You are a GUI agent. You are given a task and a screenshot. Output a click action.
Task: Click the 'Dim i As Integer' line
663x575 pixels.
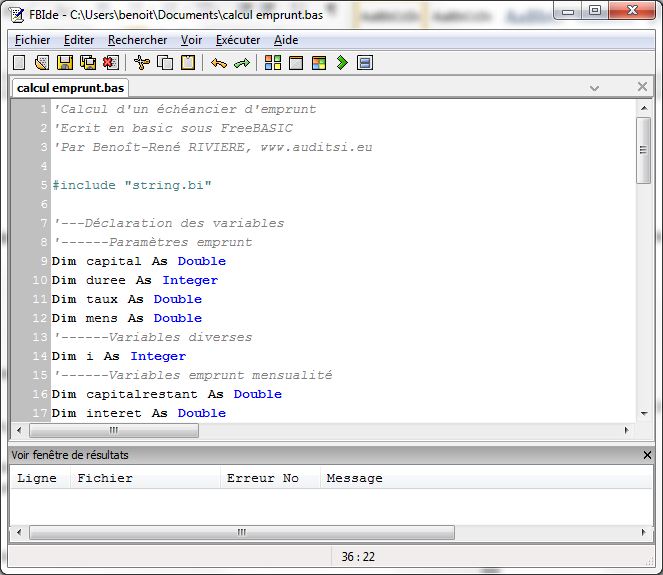119,356
